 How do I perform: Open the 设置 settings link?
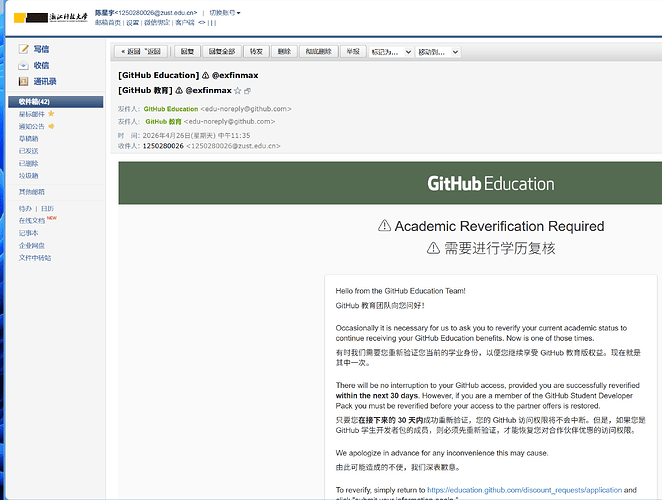pyautogui.click(x=133, y=23)
